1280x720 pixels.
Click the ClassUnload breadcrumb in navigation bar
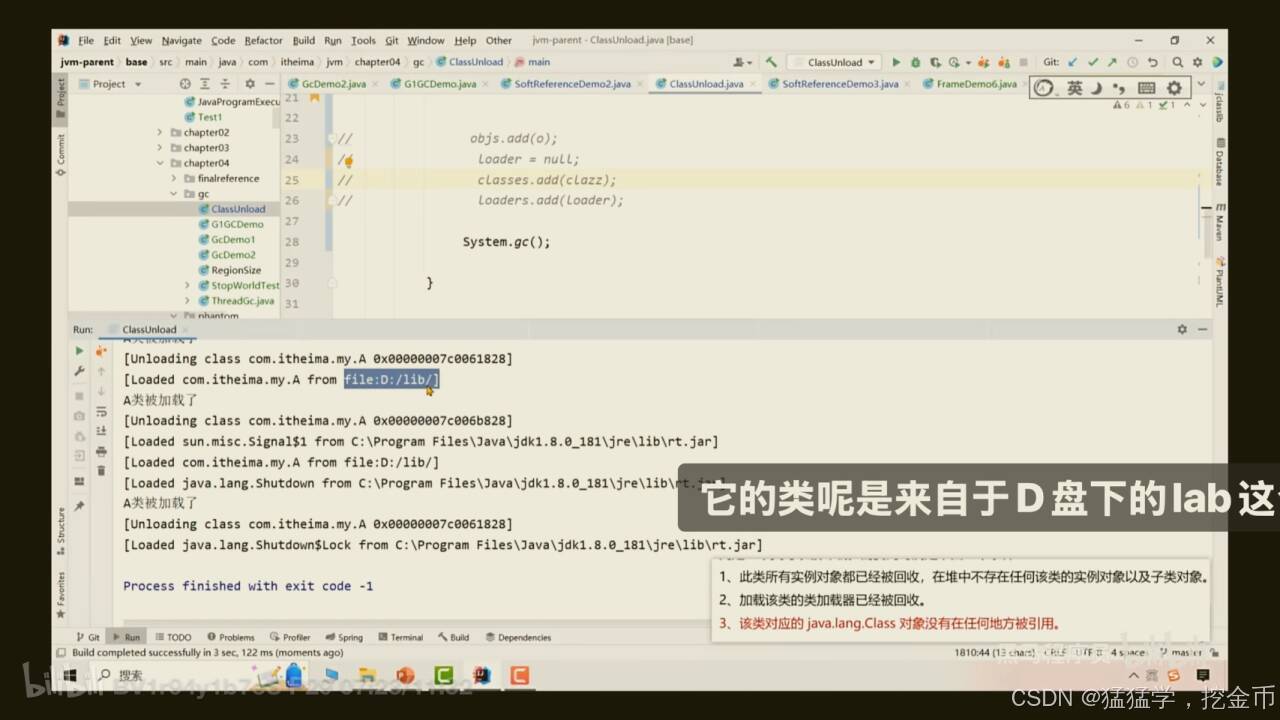click(476, 62)
